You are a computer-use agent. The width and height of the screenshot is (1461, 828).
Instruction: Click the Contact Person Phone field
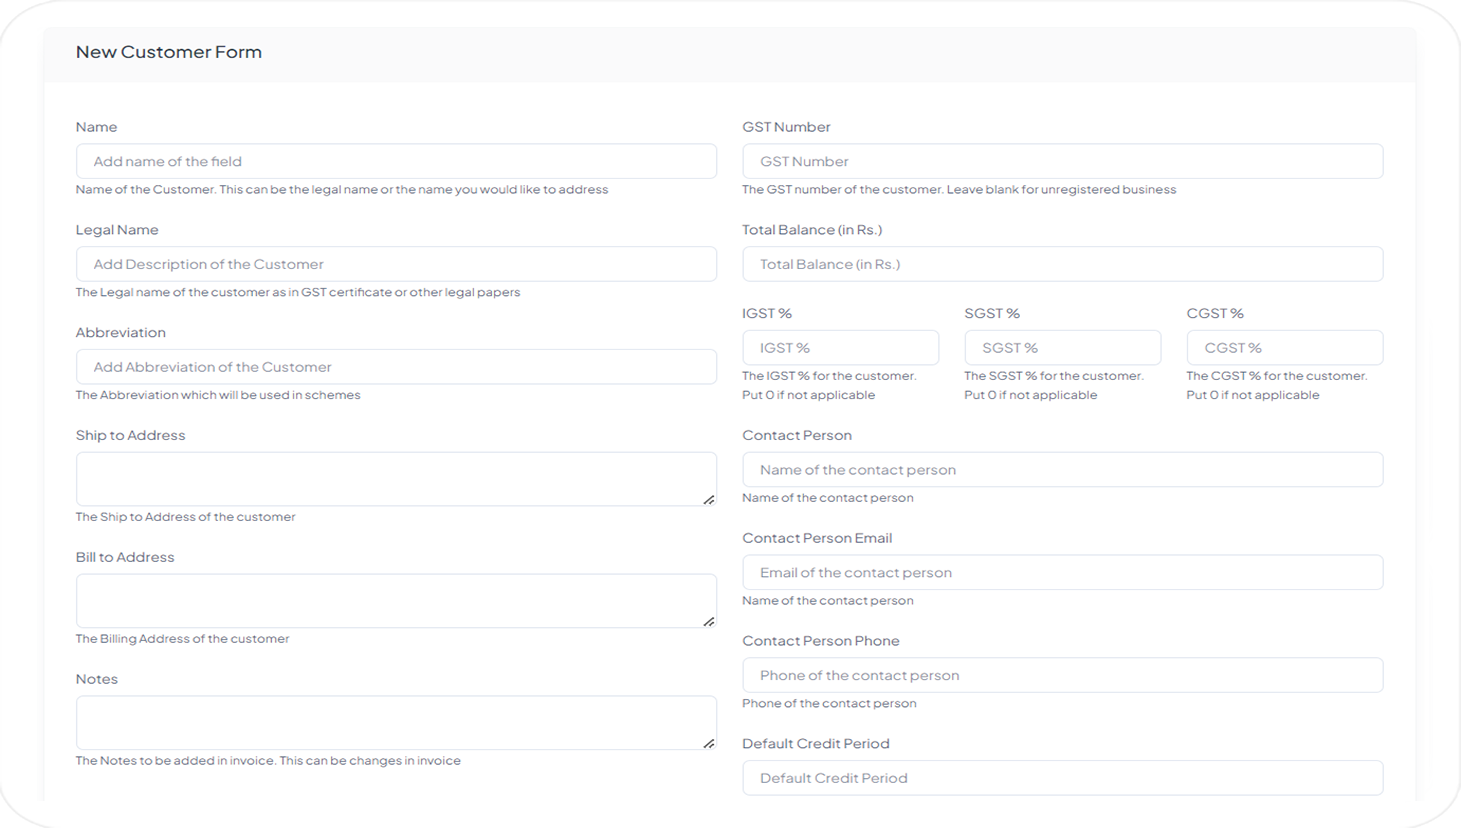(x=1062, y=675)
